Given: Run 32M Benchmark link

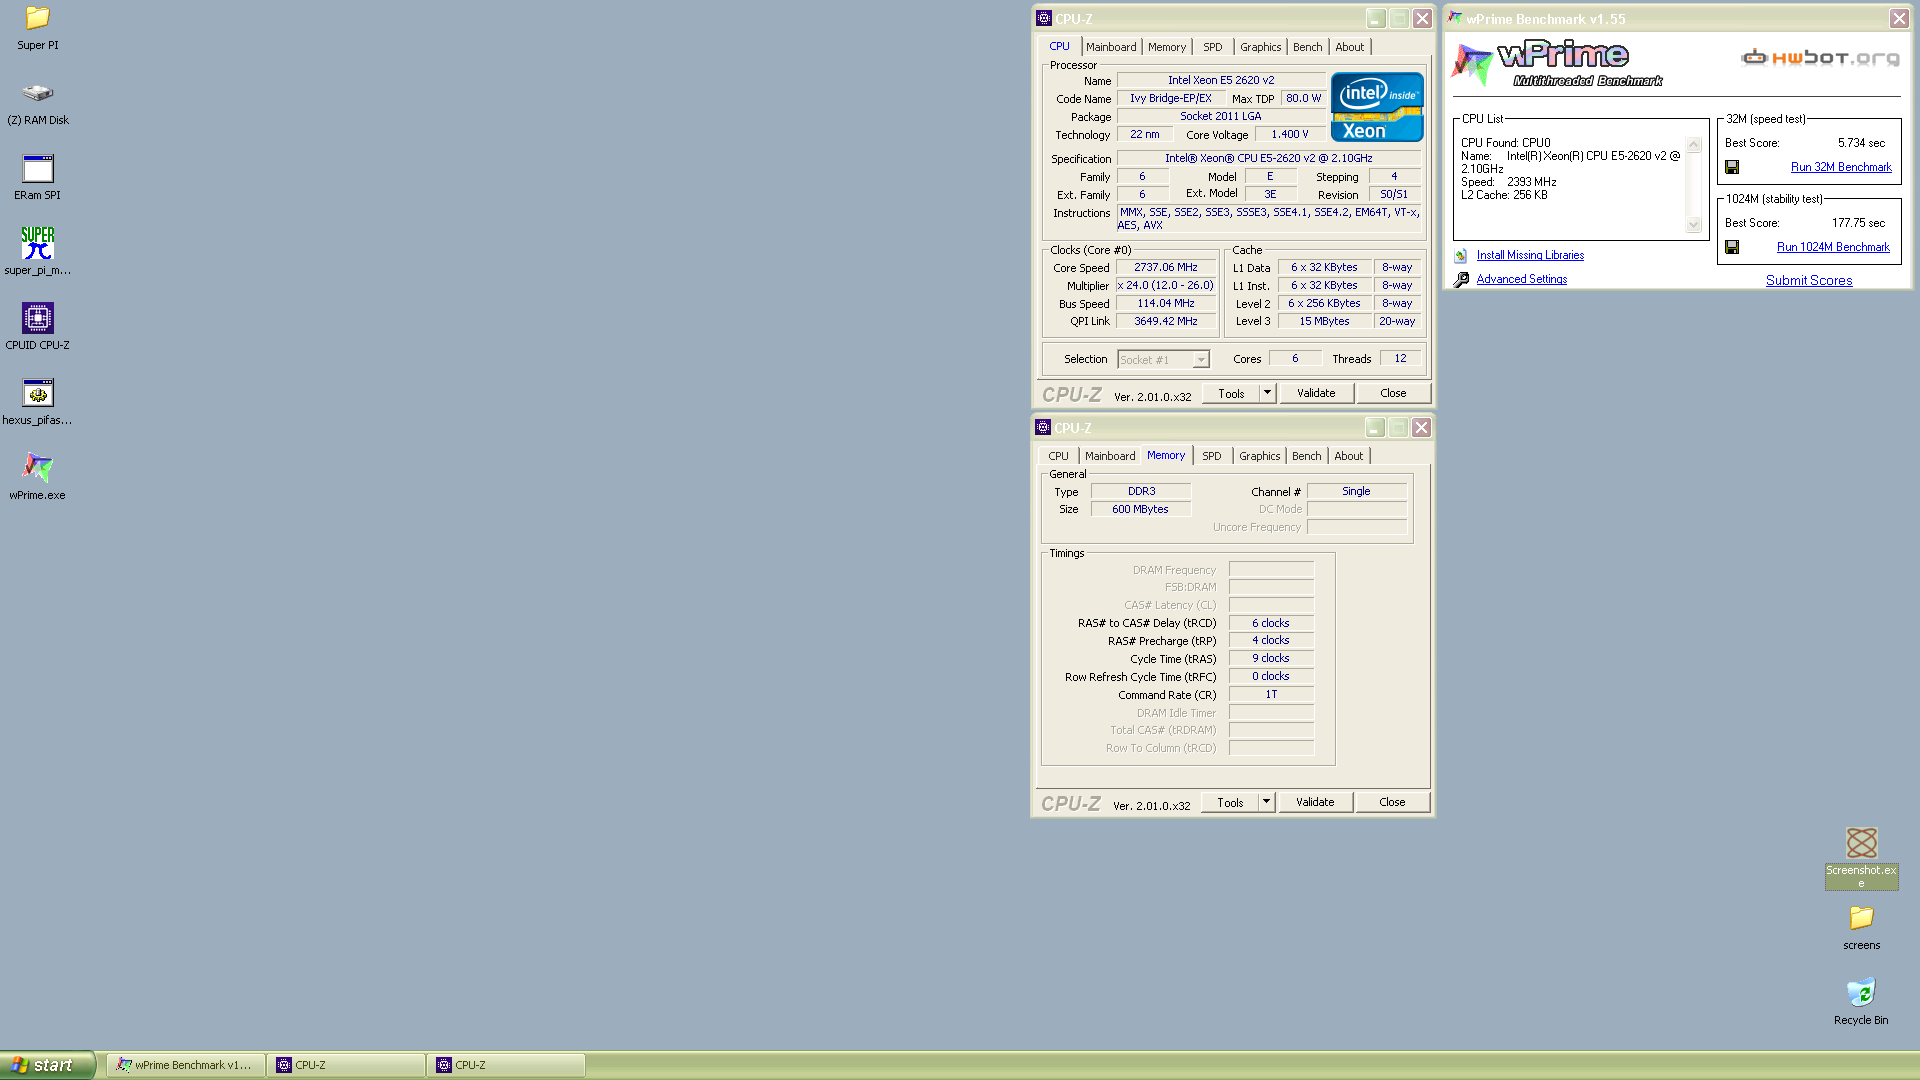Looking at the screenshot, I should pos(1841,167).
